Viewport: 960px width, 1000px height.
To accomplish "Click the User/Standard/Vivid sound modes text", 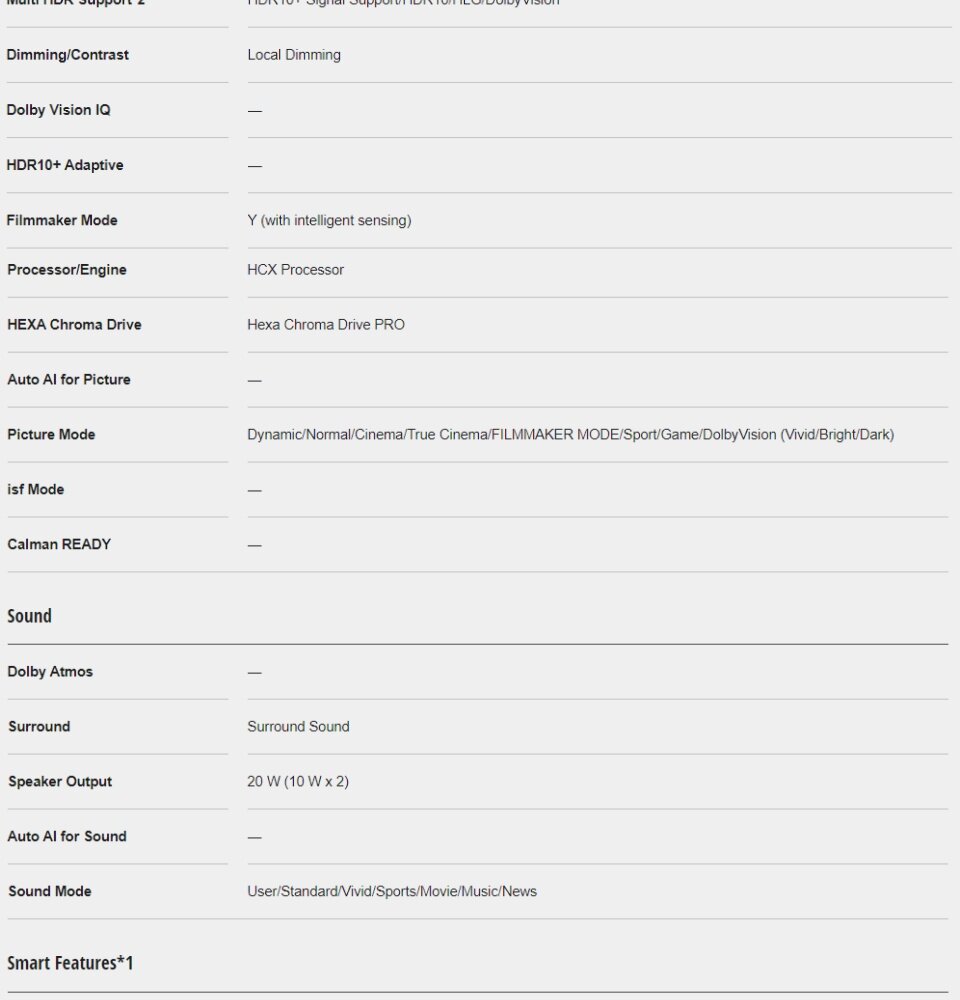I will point(392,891).
